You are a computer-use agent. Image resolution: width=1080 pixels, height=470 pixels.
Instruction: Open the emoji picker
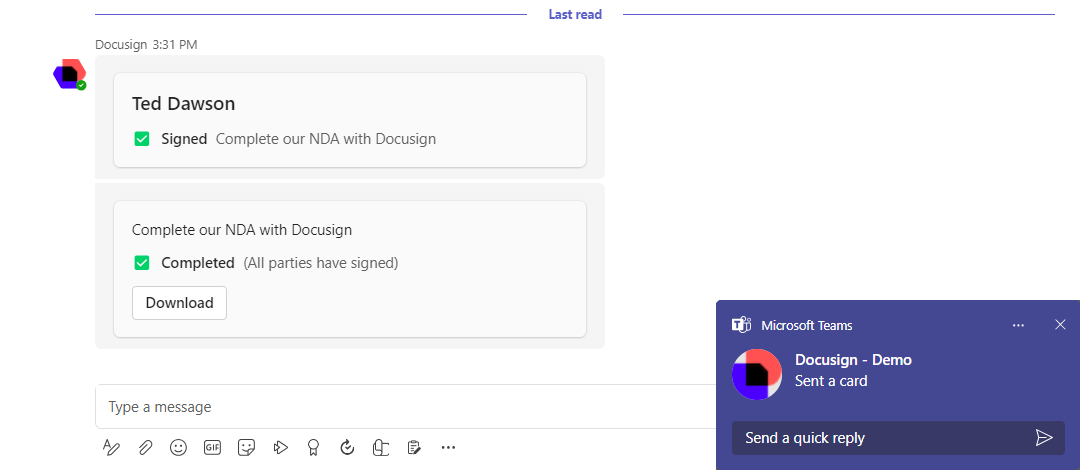click(178, 448)
